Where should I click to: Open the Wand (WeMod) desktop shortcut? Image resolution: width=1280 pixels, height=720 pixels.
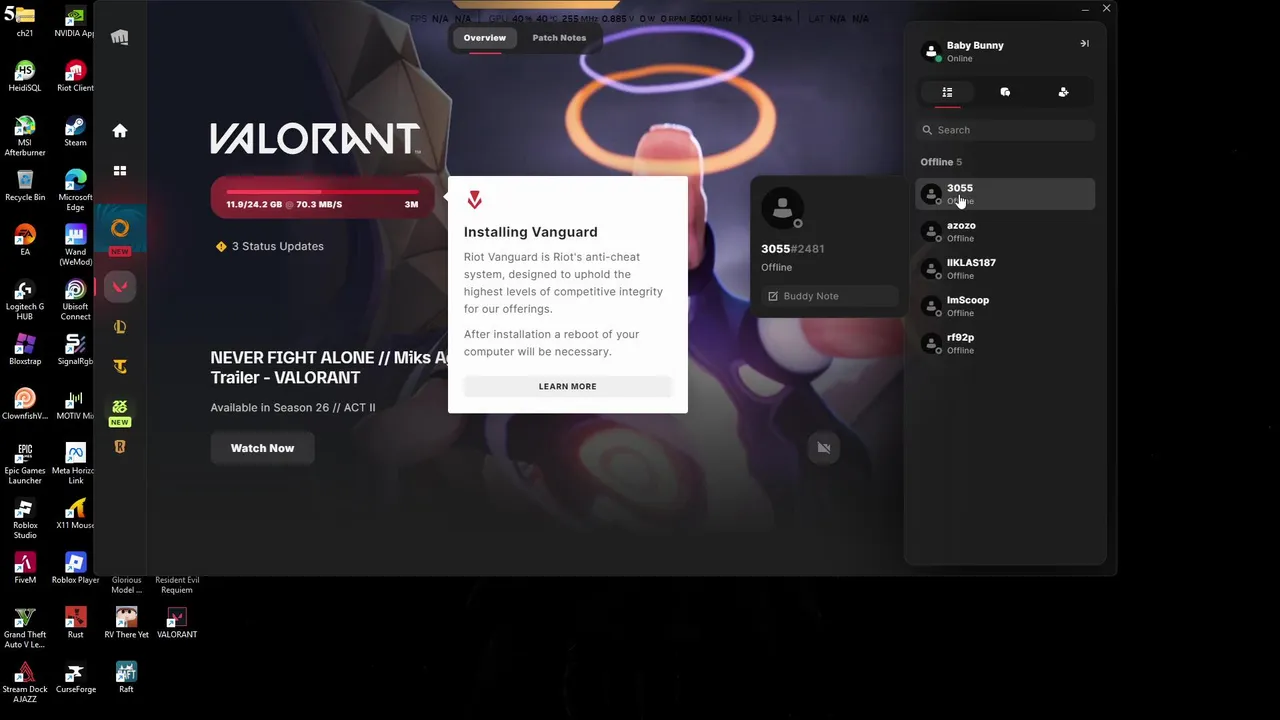75,245
